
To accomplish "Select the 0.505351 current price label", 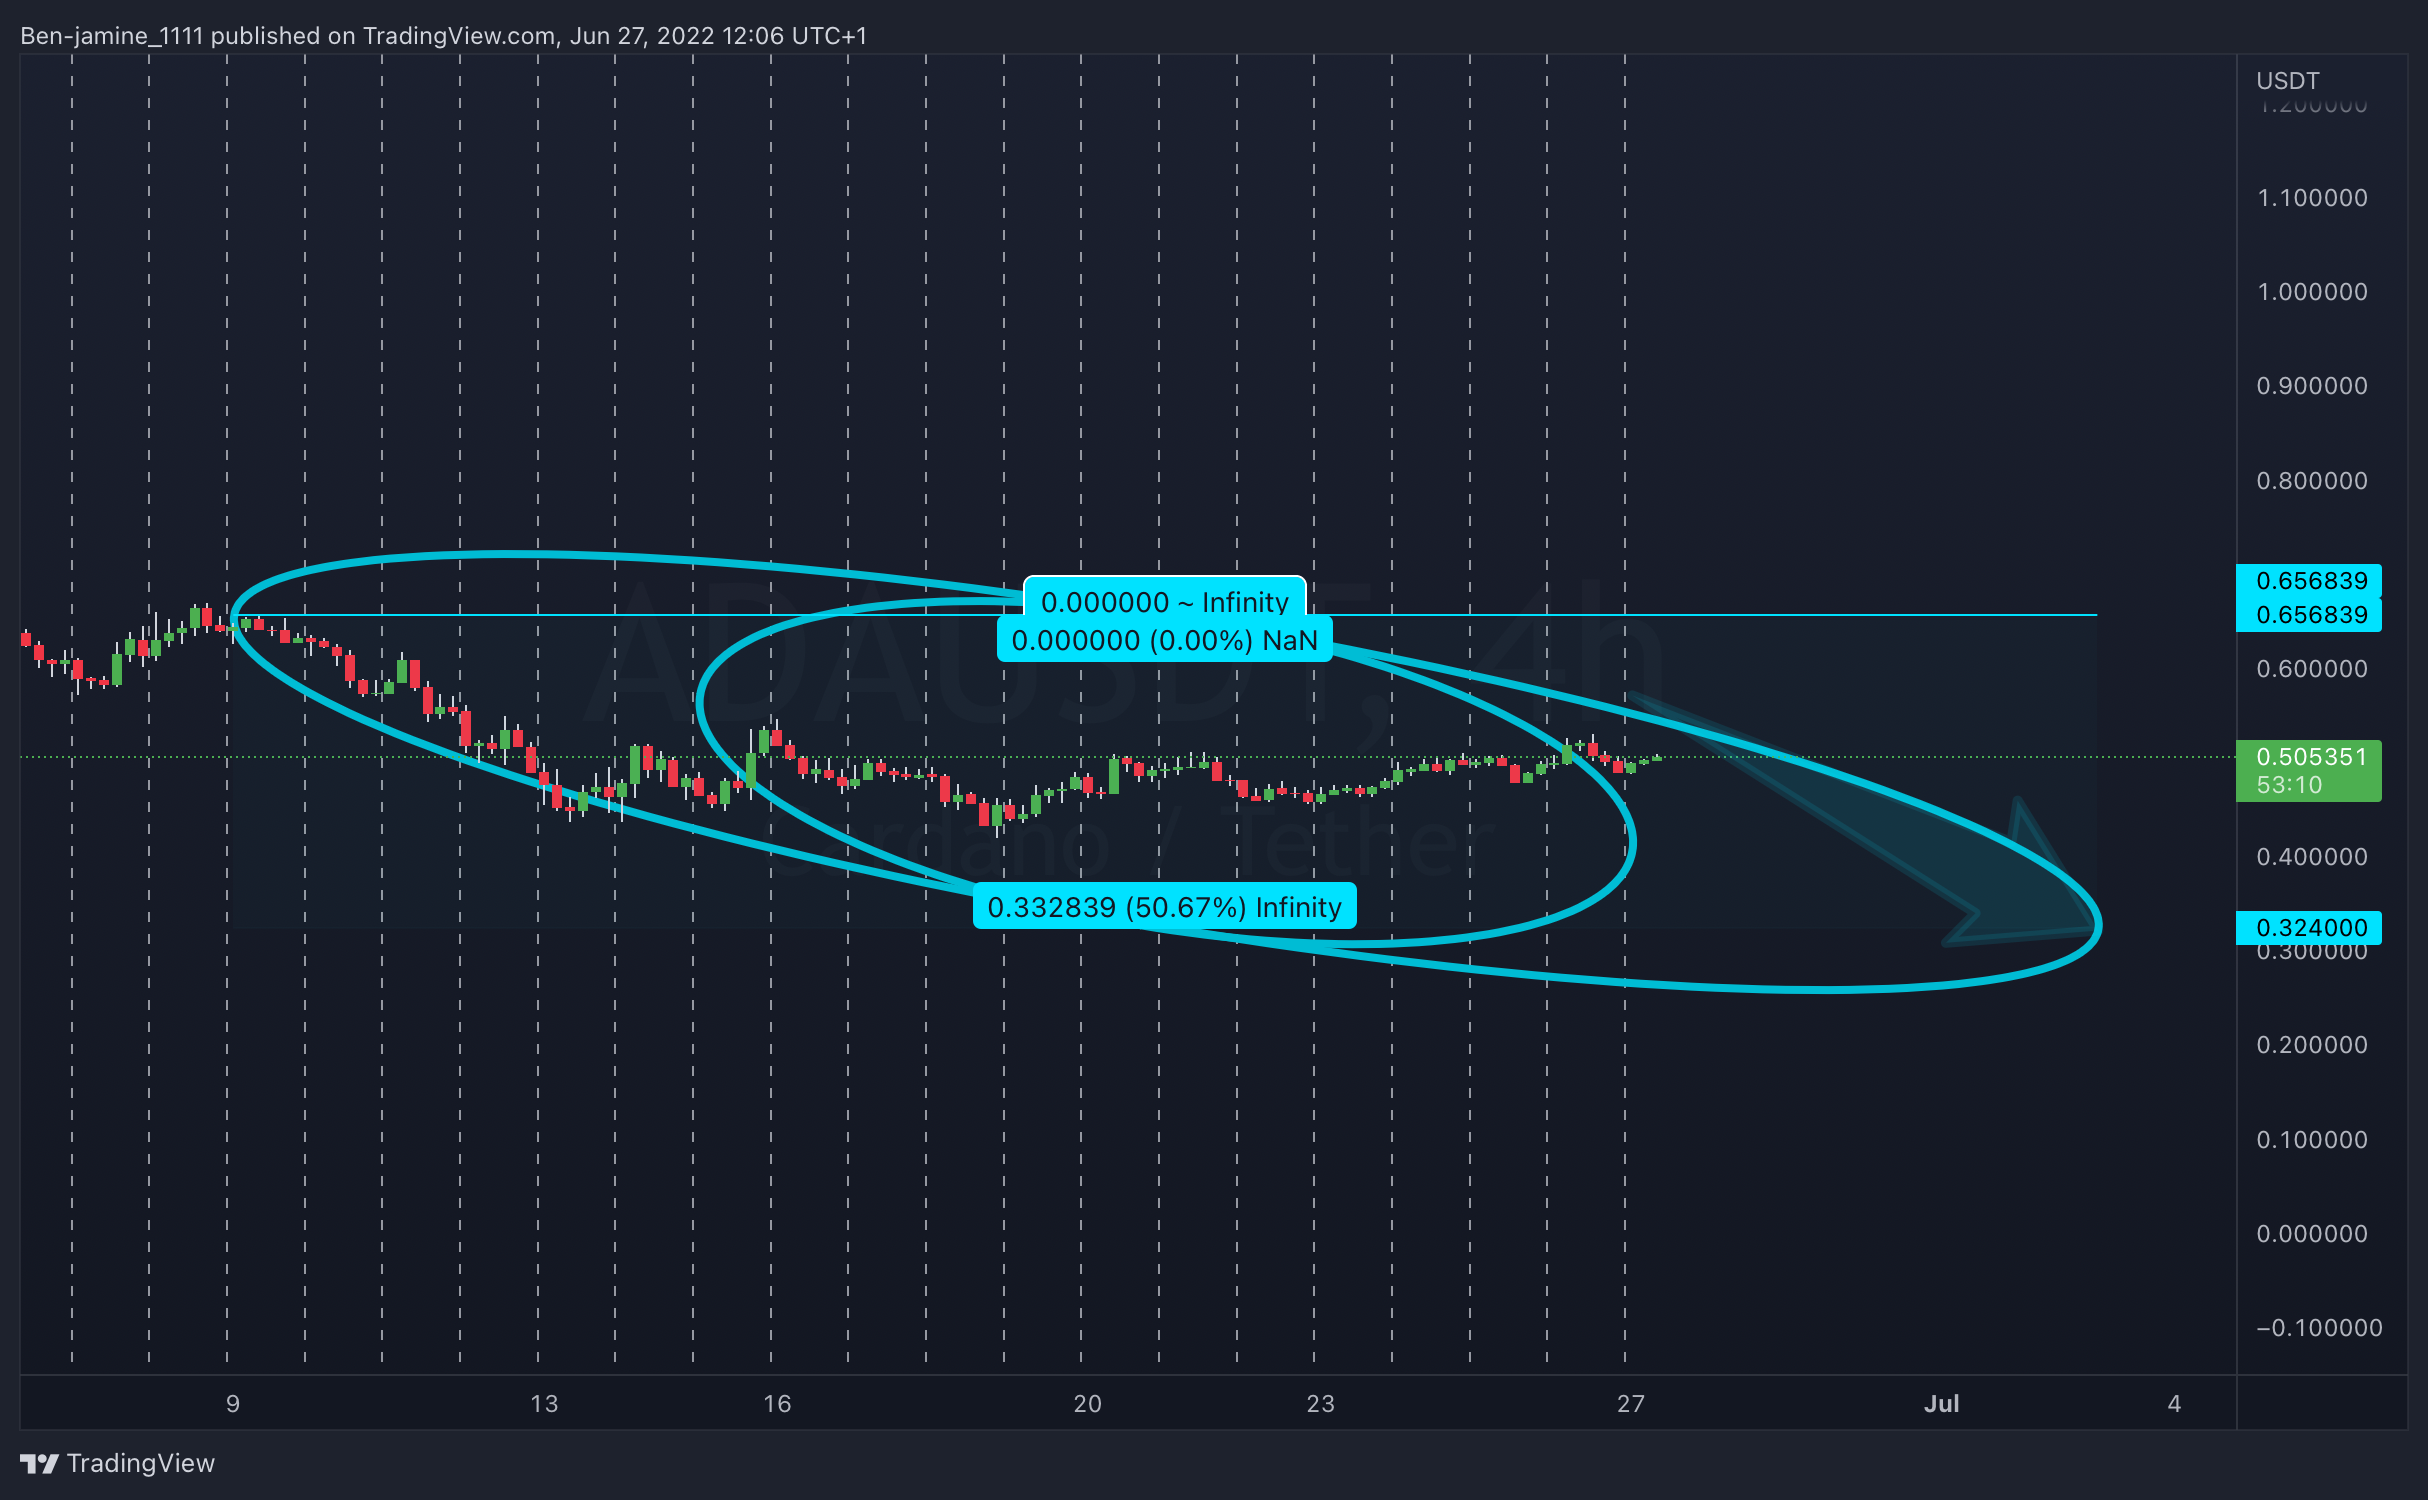I will 2311,757.
